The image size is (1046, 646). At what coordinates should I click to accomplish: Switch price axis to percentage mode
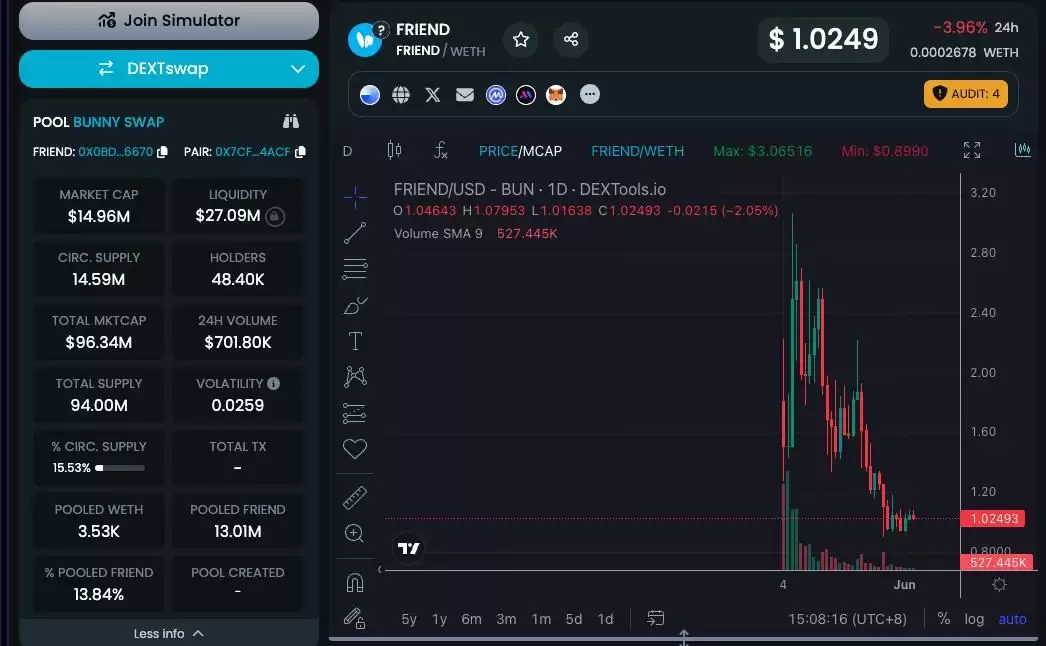943,619
